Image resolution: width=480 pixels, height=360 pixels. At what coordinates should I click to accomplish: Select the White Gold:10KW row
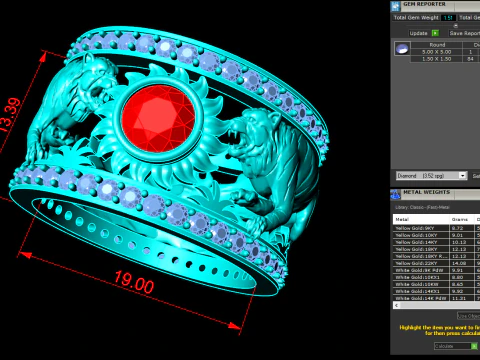point(437,284)
